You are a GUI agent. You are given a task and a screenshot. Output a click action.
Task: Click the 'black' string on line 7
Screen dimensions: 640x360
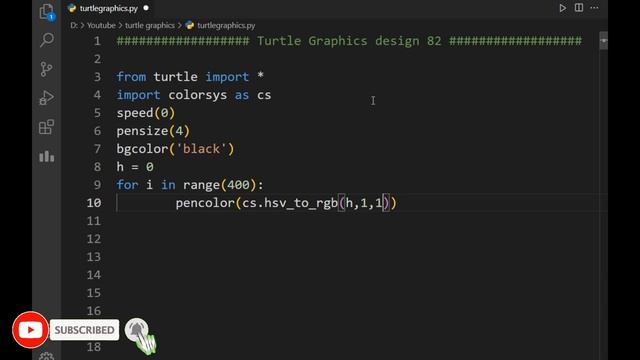click(201, 149)
